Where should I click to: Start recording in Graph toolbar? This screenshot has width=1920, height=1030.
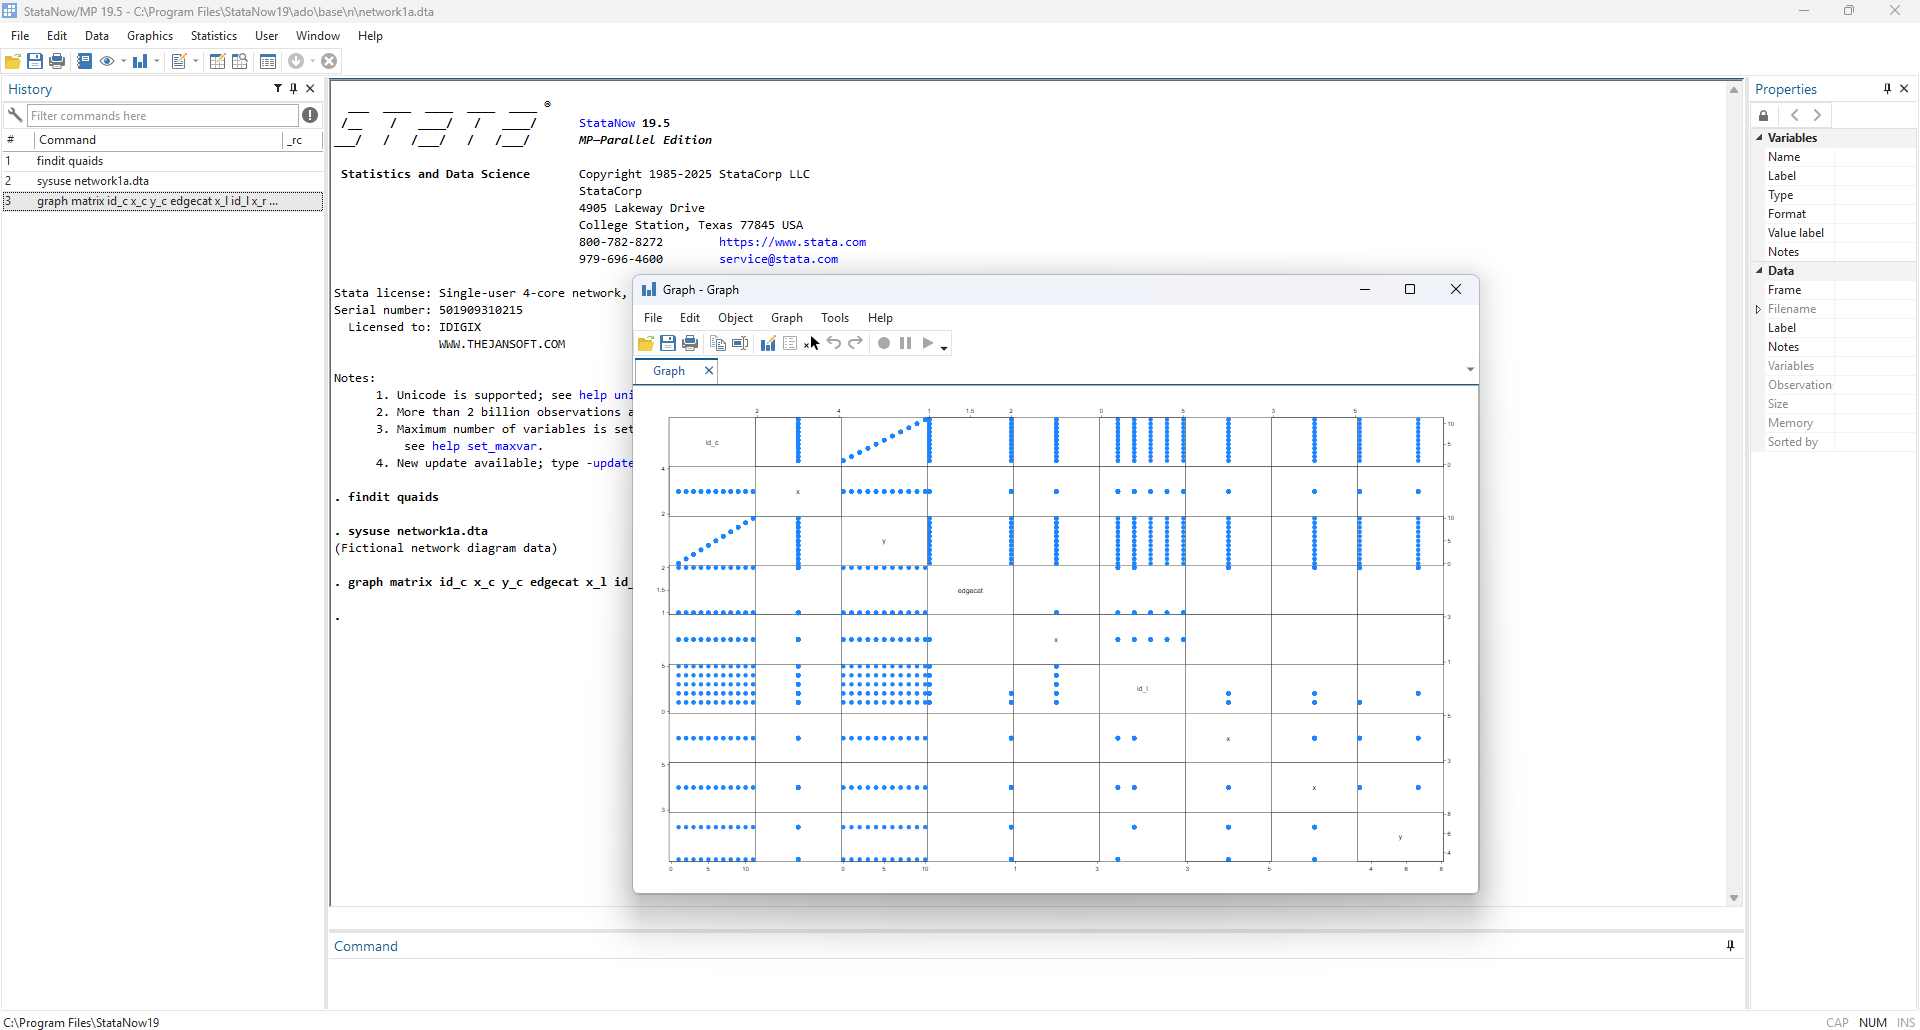click(884, 344)
